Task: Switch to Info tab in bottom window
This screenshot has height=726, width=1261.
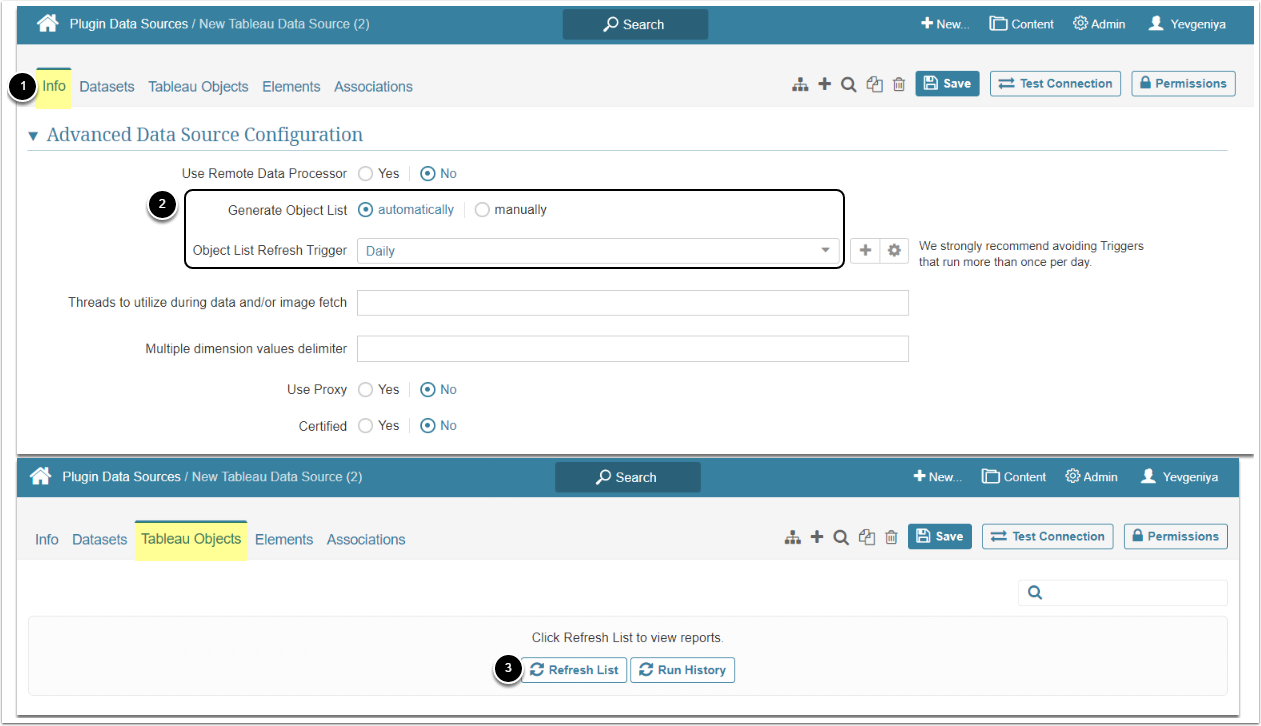Action: 47,539
